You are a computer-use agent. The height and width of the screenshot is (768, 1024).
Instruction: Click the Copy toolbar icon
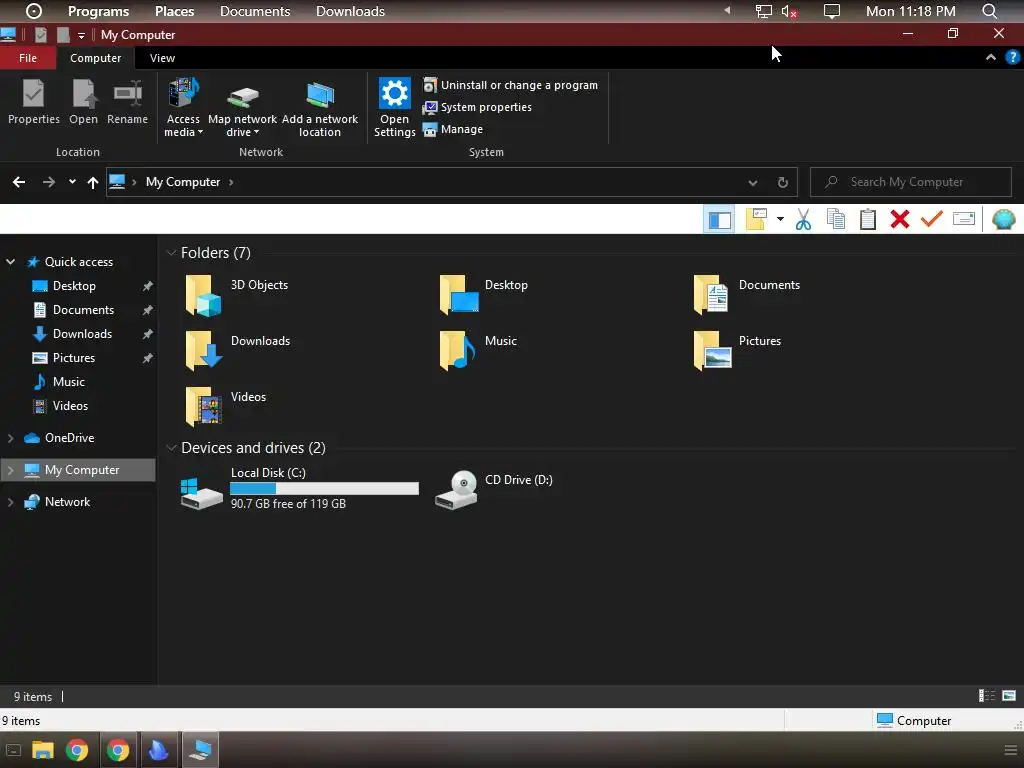click(836, 219)
